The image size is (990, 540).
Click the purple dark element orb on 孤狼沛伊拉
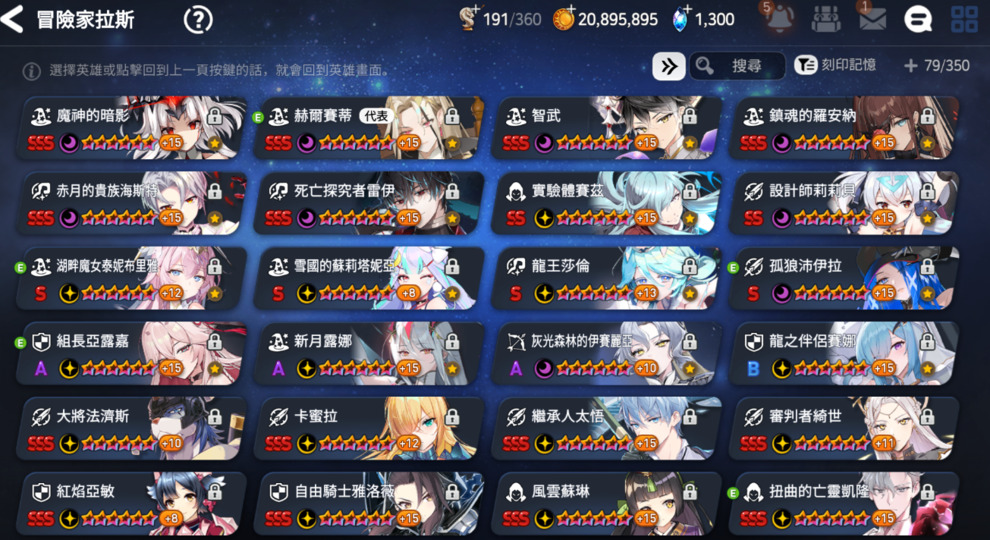782,294
